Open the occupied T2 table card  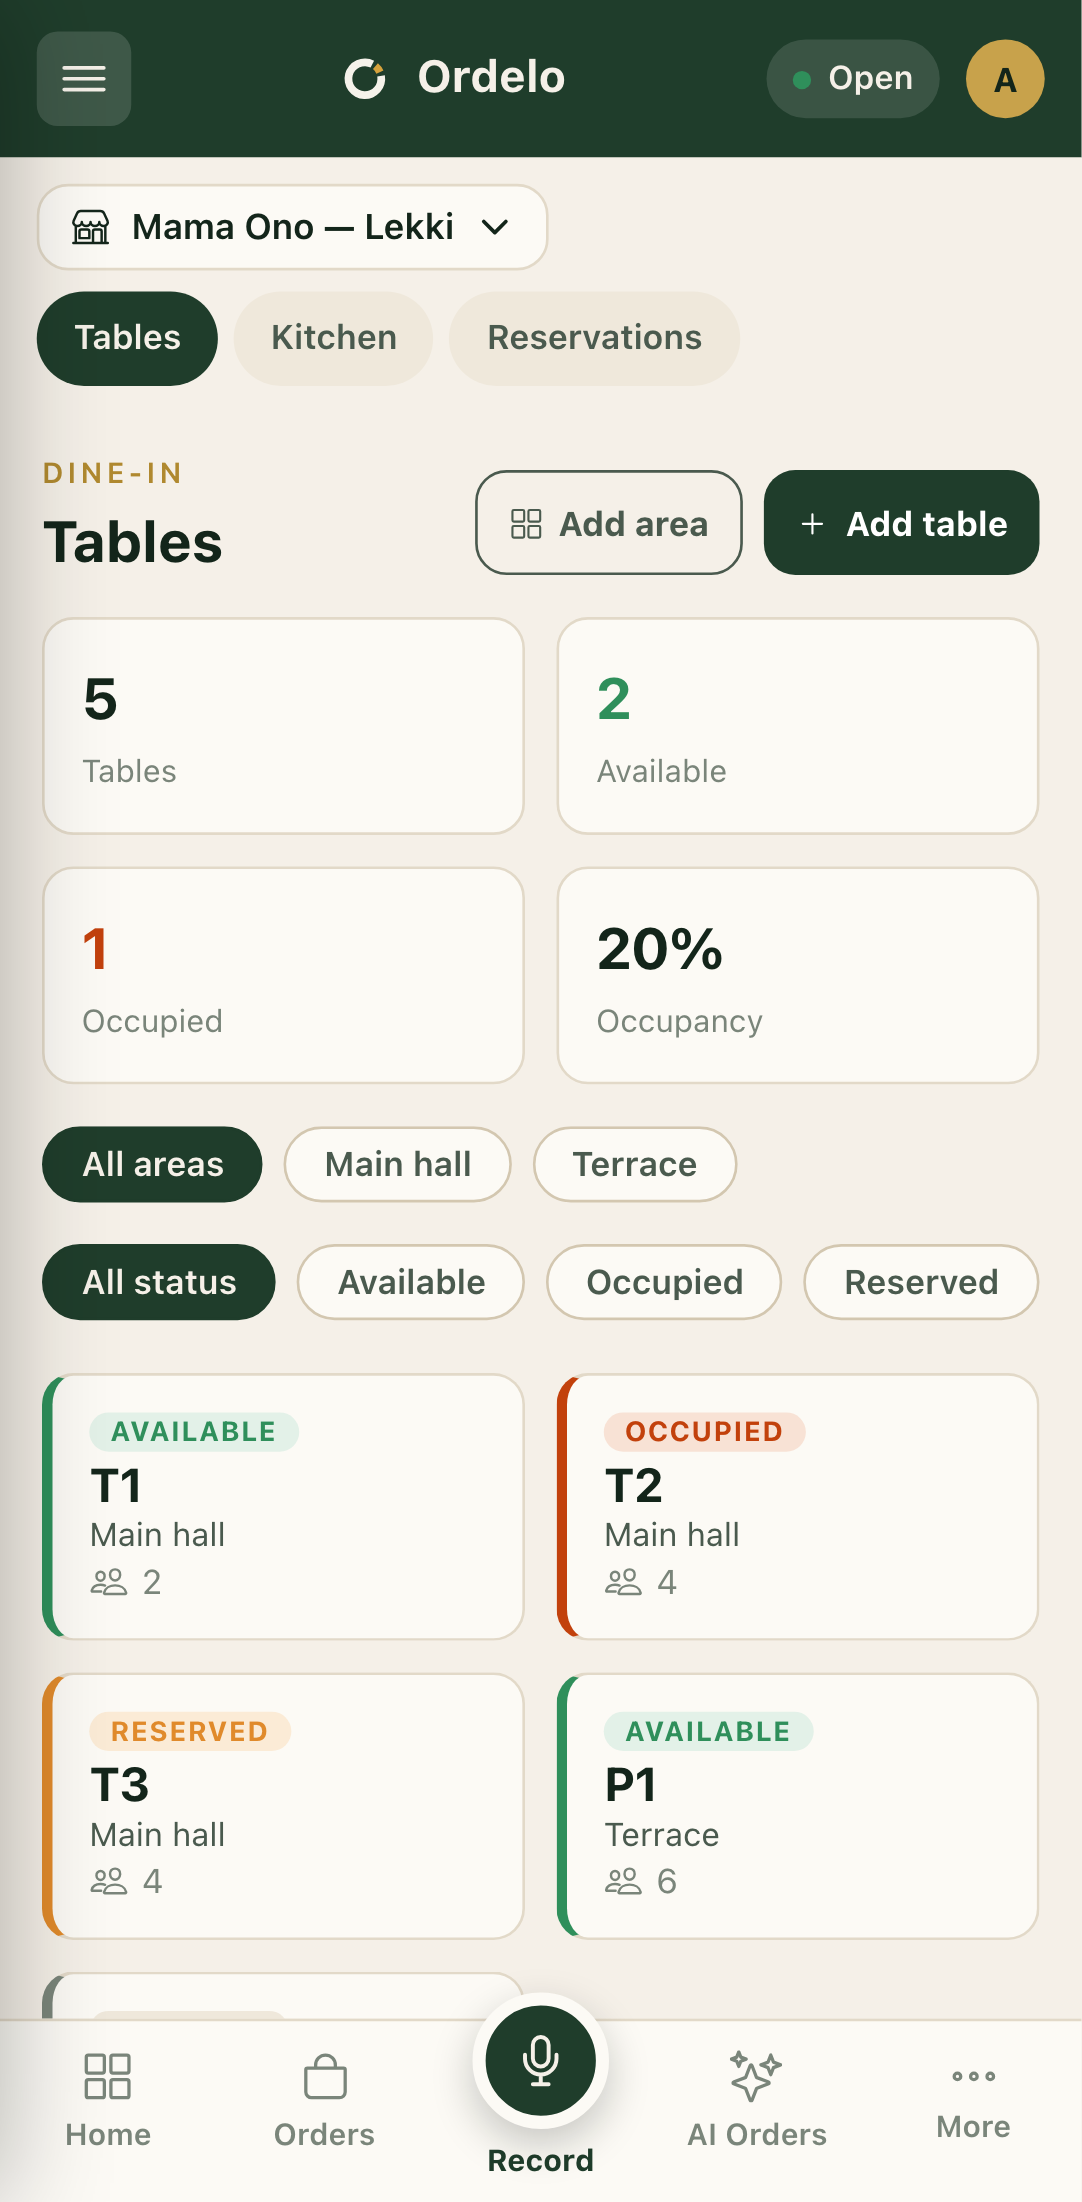[798, 1507]
